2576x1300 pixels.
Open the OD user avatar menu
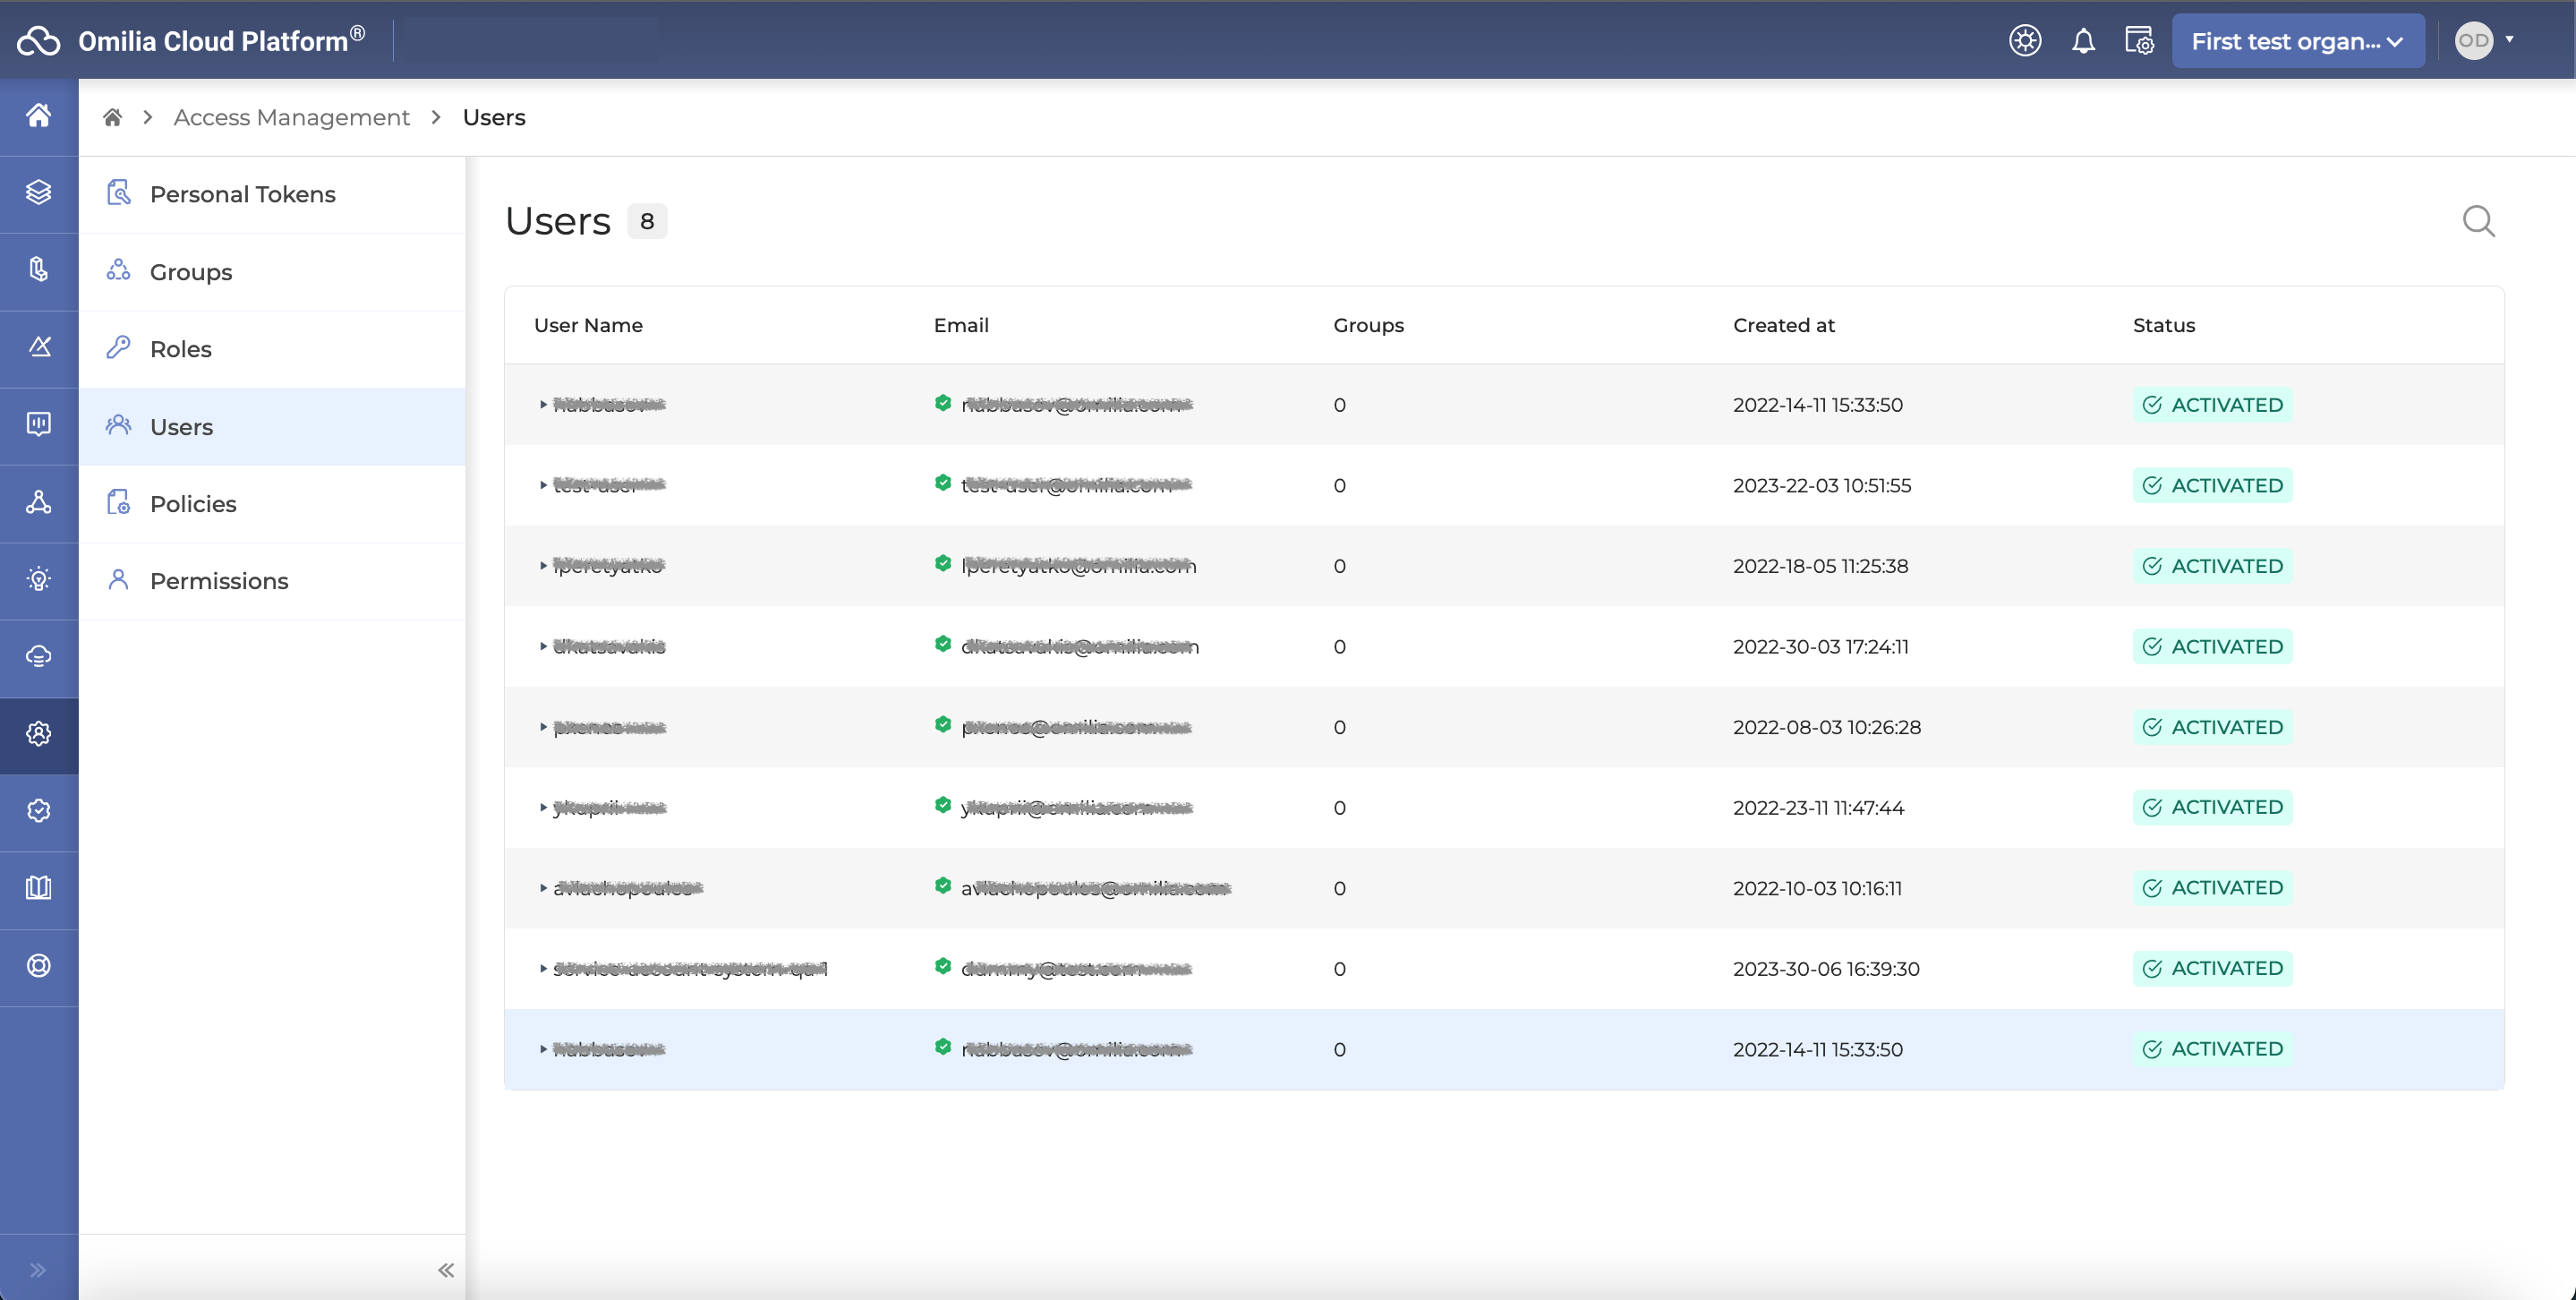click(2484, 41)
